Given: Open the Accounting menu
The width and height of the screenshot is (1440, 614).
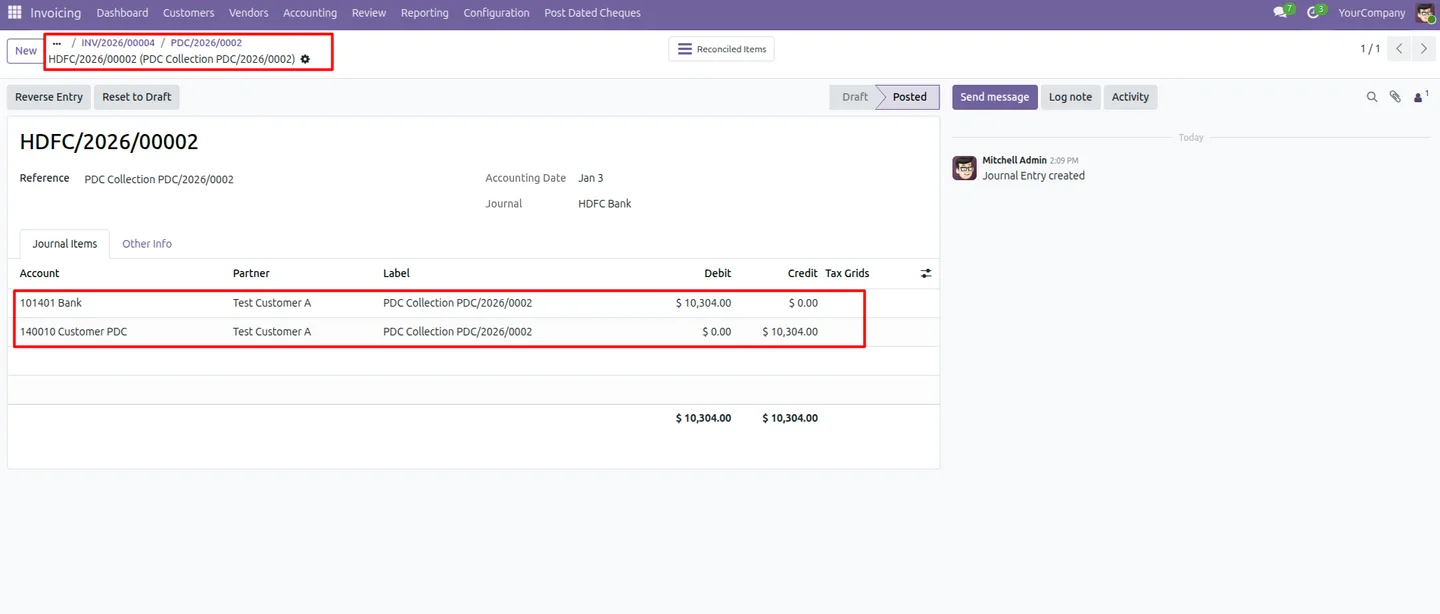Looking at the screenshot, I should 310,13.
